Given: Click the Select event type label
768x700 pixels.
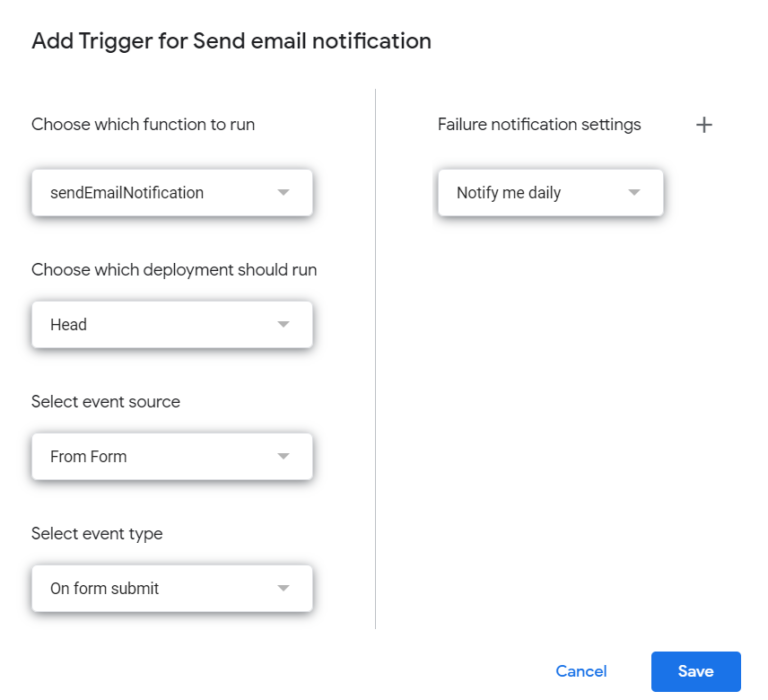Looking at the screenshot, I should click(97, 534).
